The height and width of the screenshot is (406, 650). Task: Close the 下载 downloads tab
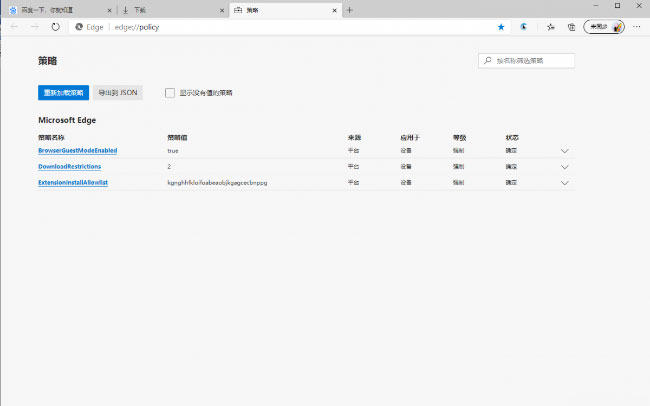pyautogui.click(x=222, y=10)
